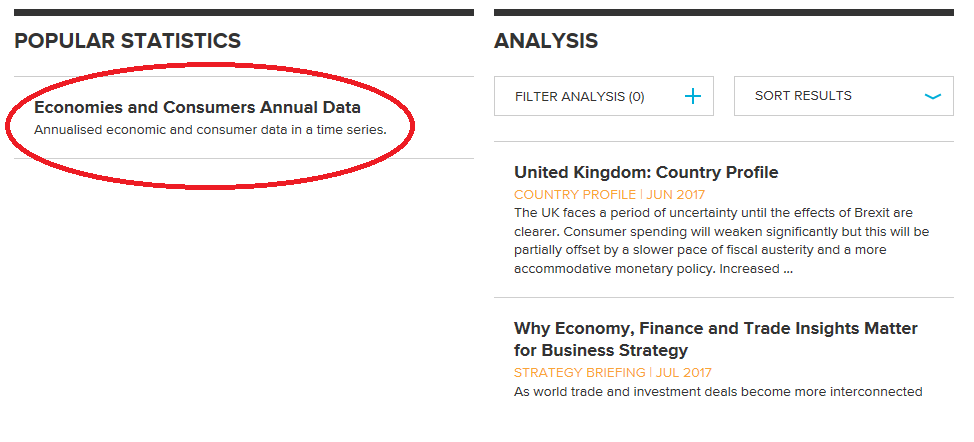Click the world trade and investment deals summary
The height and width of the screenshot is (442, 974).
718,391
